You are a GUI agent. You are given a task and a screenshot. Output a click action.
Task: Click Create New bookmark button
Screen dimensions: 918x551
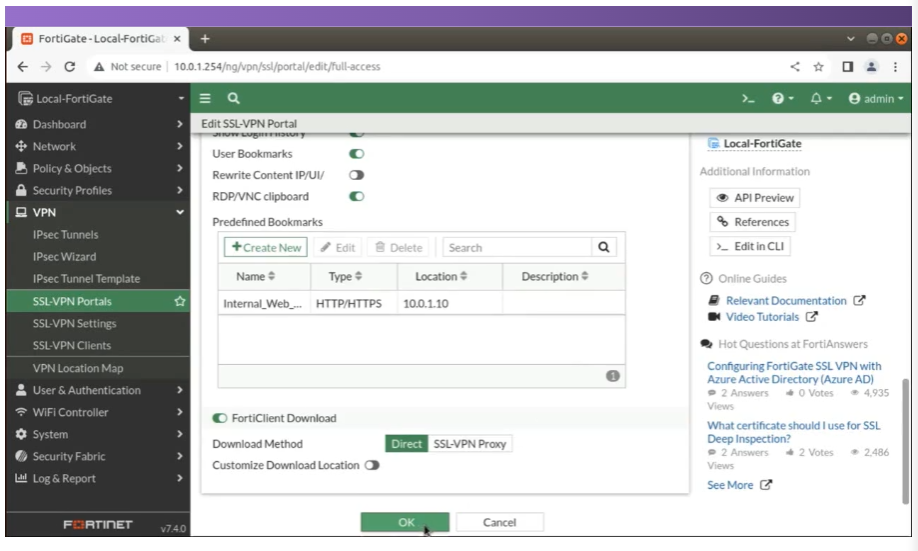pyautogui.click(x=266, y=247)
